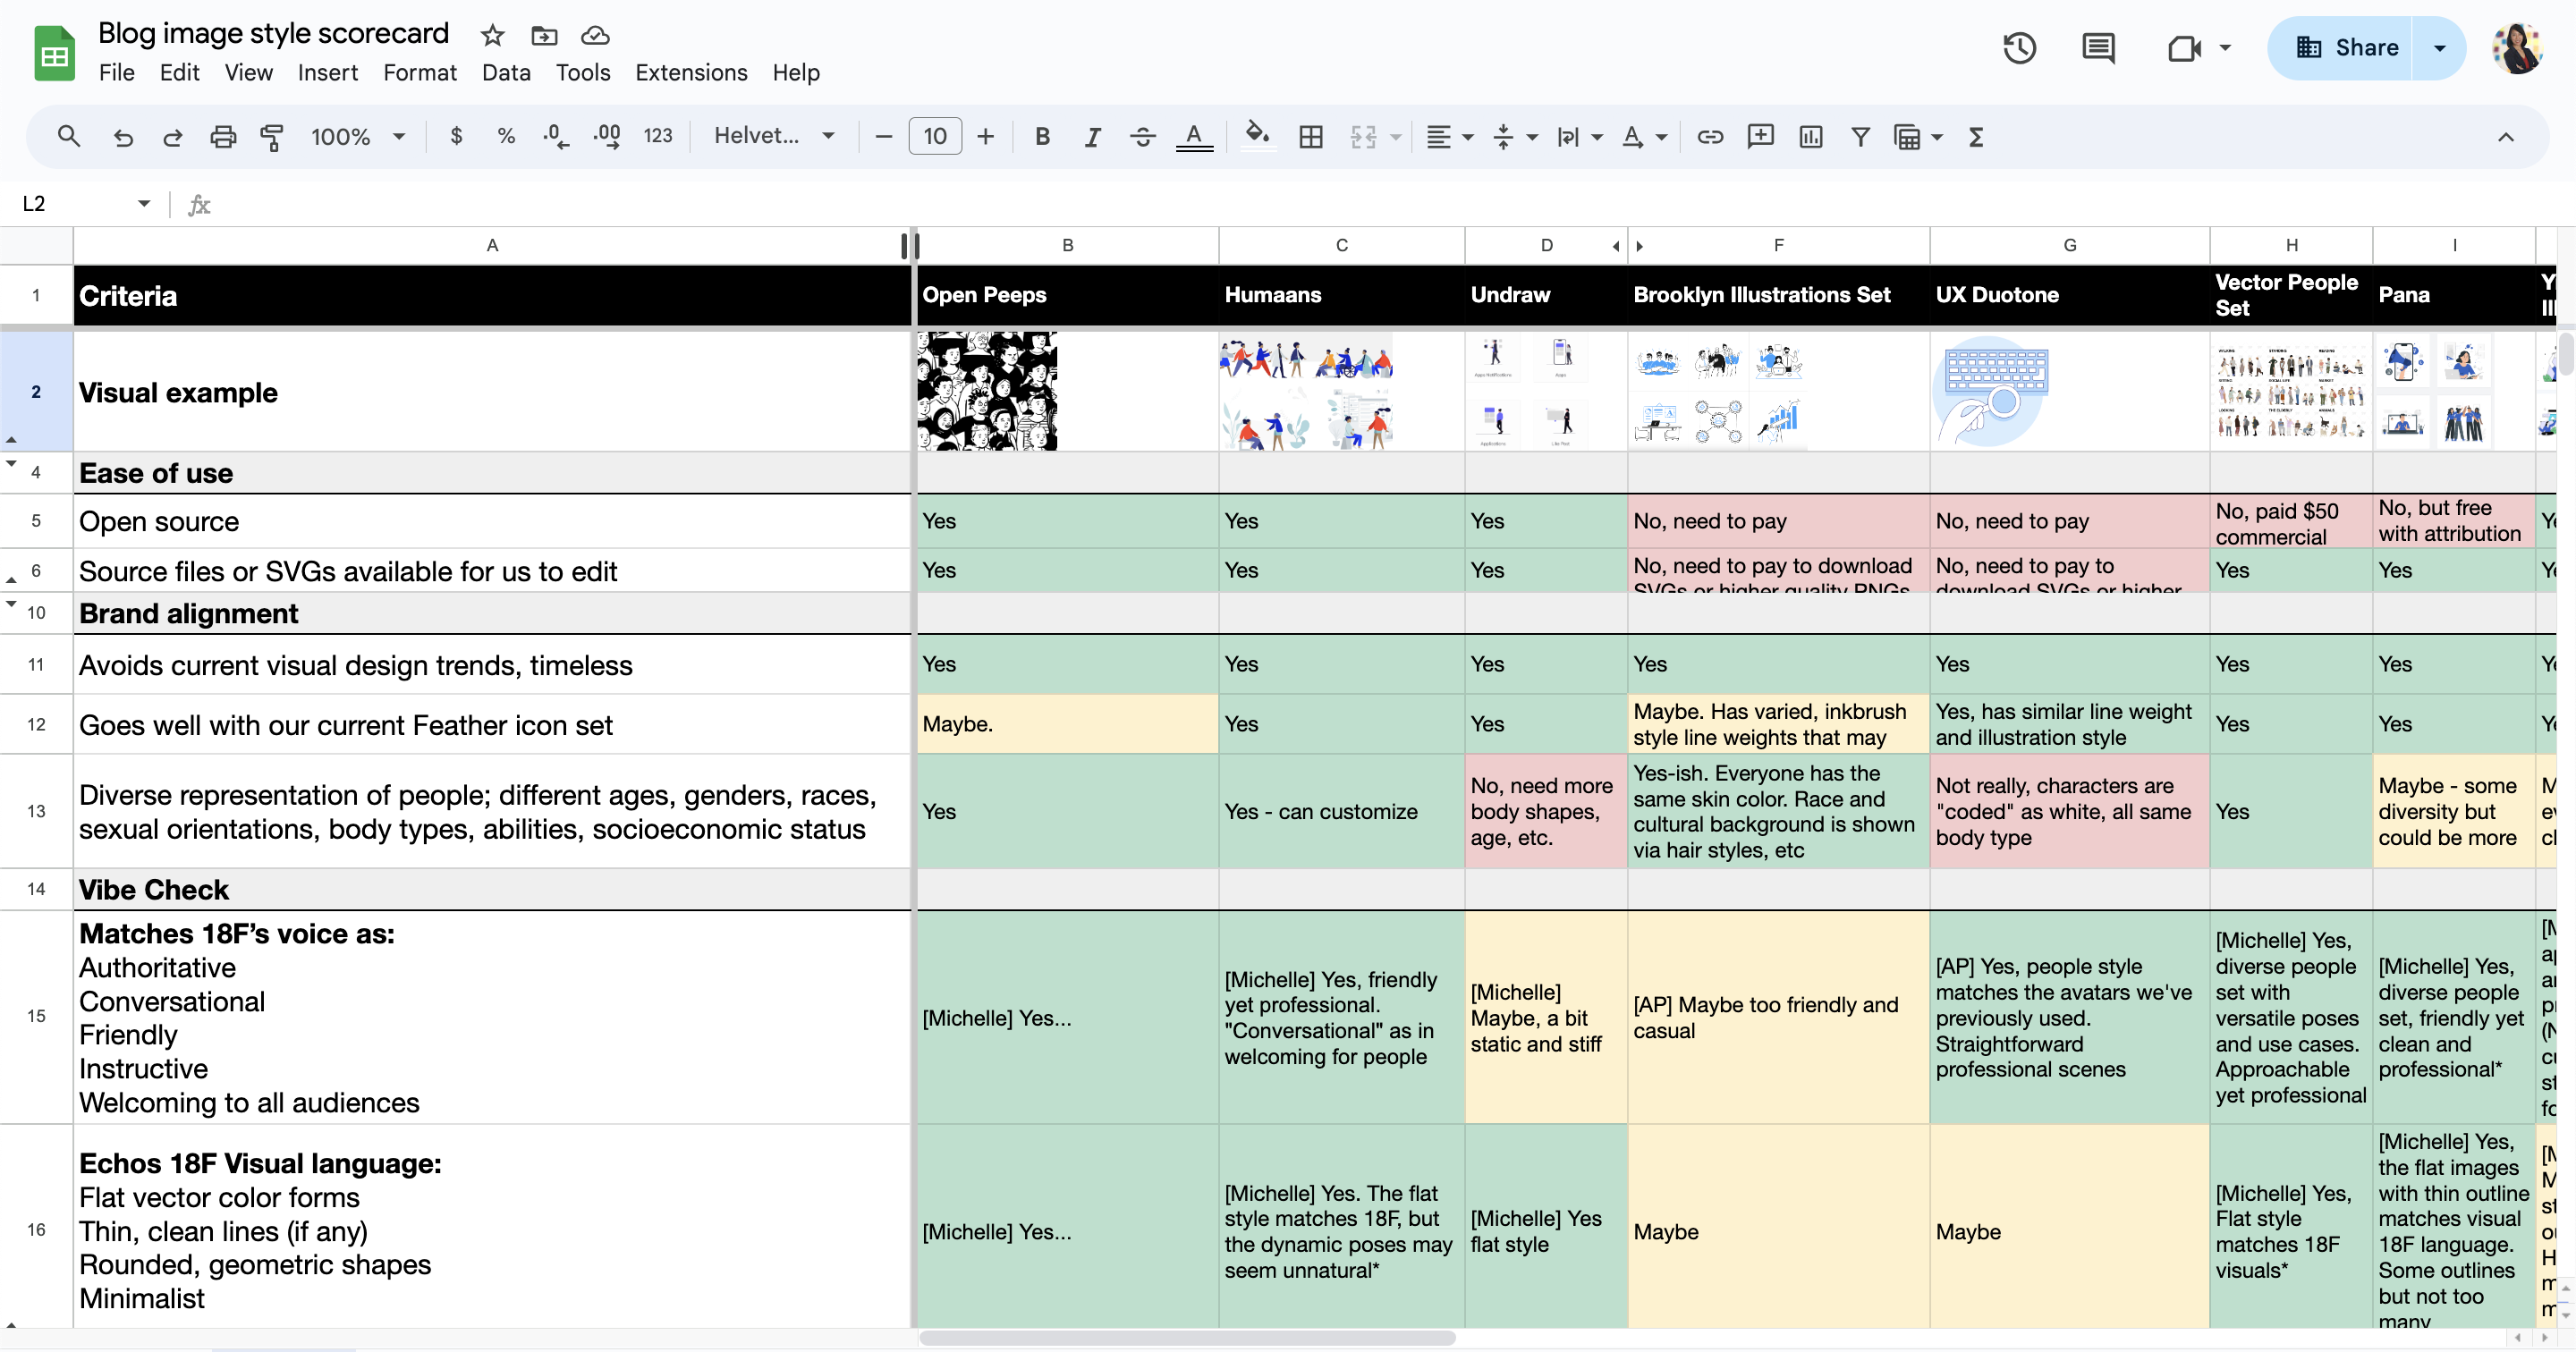Move document to a folder
Screen dimensions: 2576x1352
[x=544, y=36]
